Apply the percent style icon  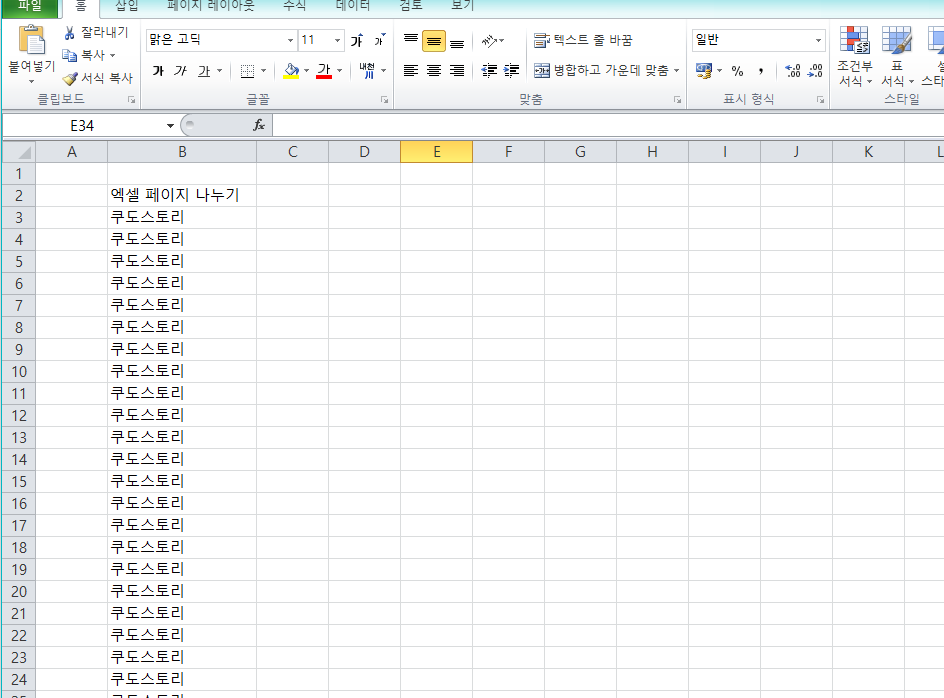pyautogui.click(x=738, y=71)
